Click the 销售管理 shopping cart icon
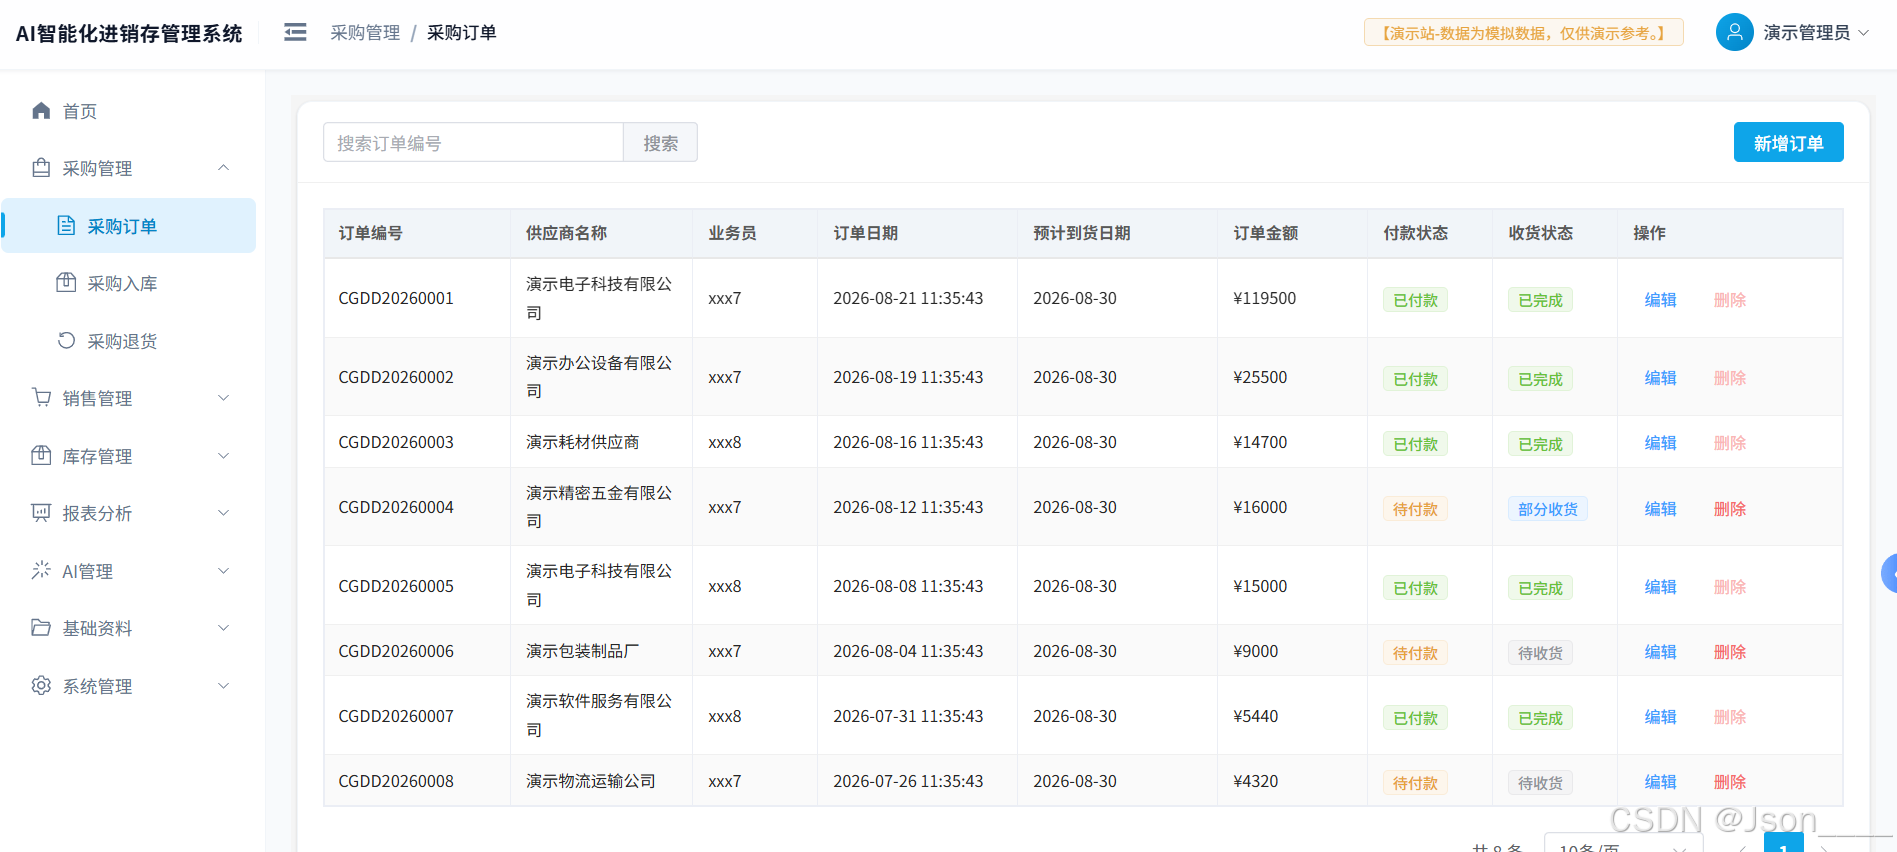Screen dimensions: 1897x852 pos(41,398)
